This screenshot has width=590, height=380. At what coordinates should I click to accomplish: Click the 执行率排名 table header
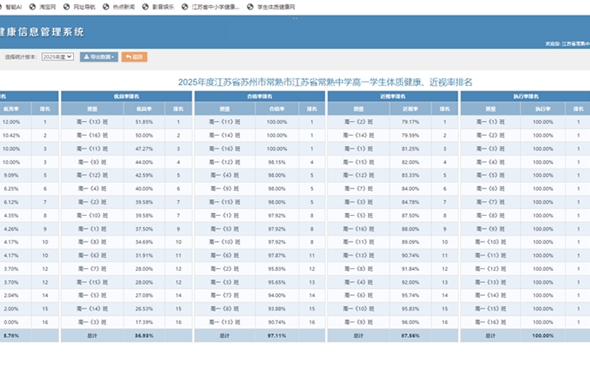click(x=526, y=96)
